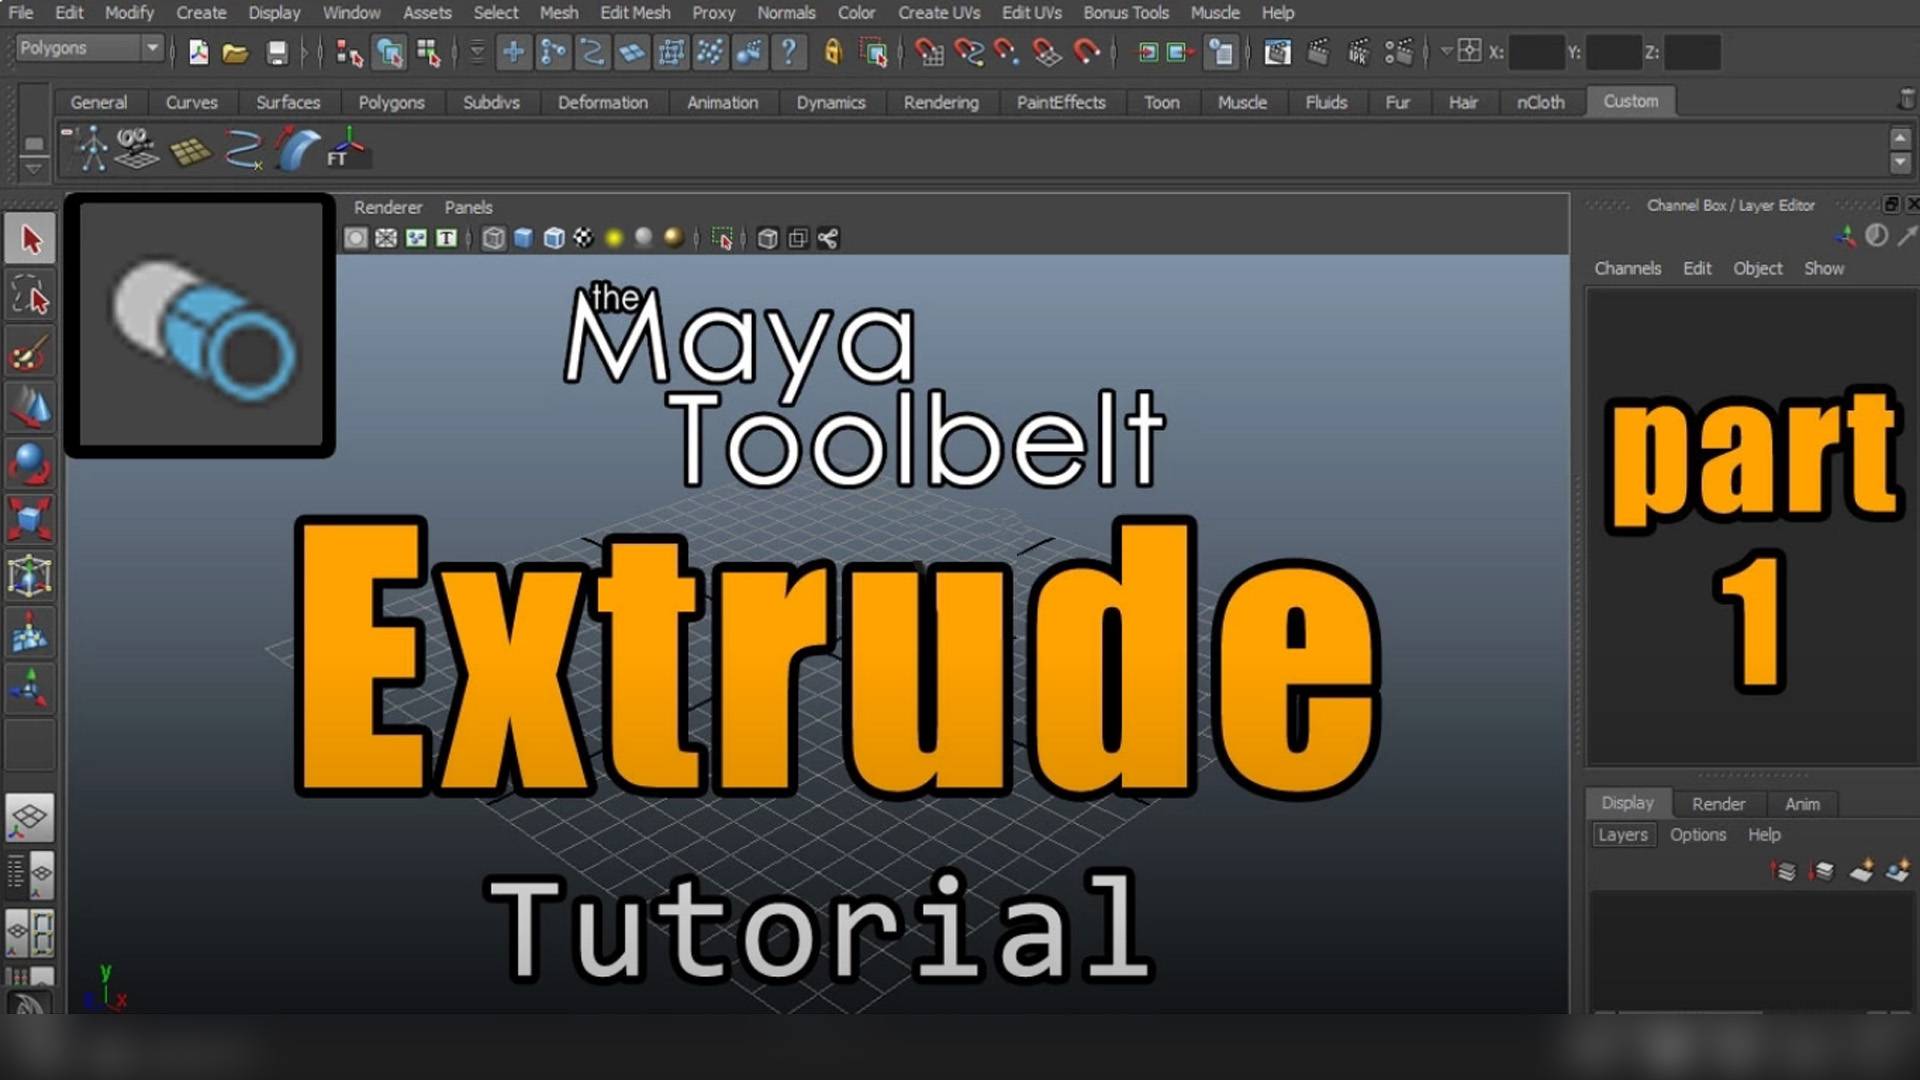Screen dimensions: 1920x1080
Task: Click the joint skeleton shelf icon
Action: pos(93,148)
